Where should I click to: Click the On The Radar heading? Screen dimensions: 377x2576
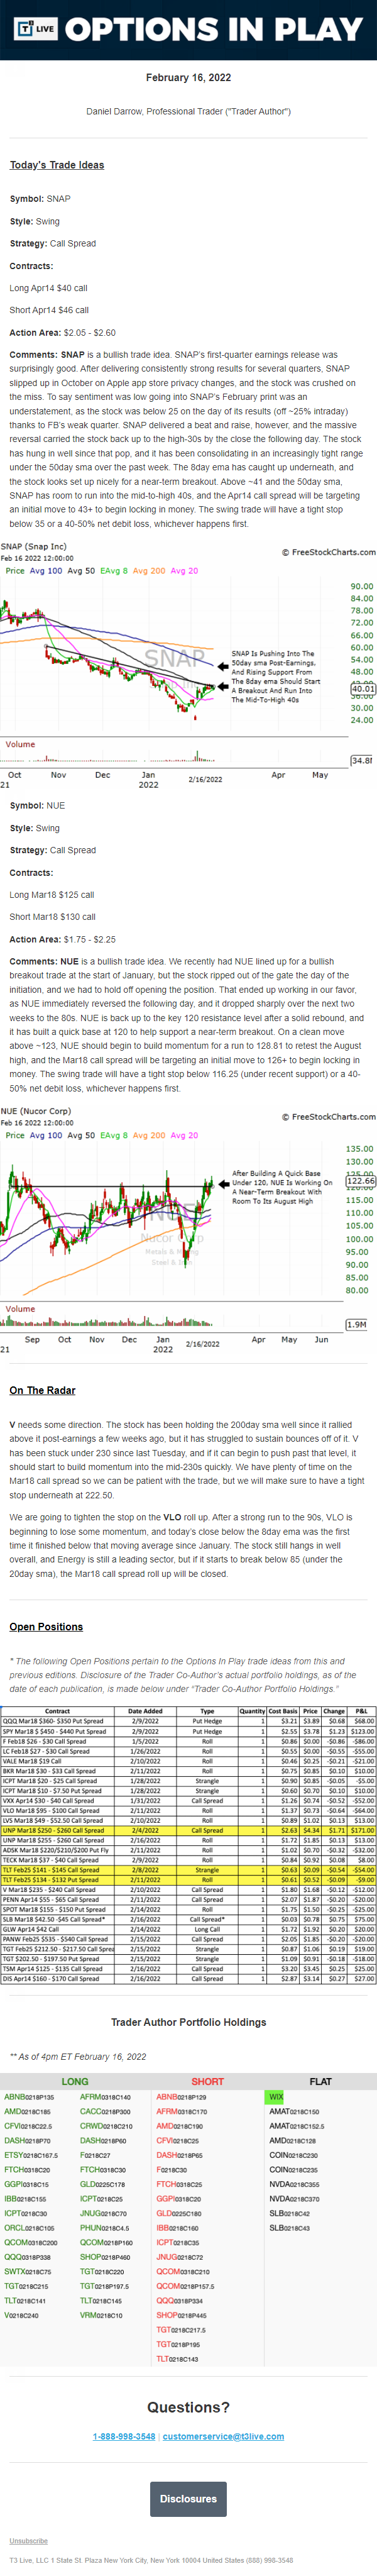click(43, 1390)
